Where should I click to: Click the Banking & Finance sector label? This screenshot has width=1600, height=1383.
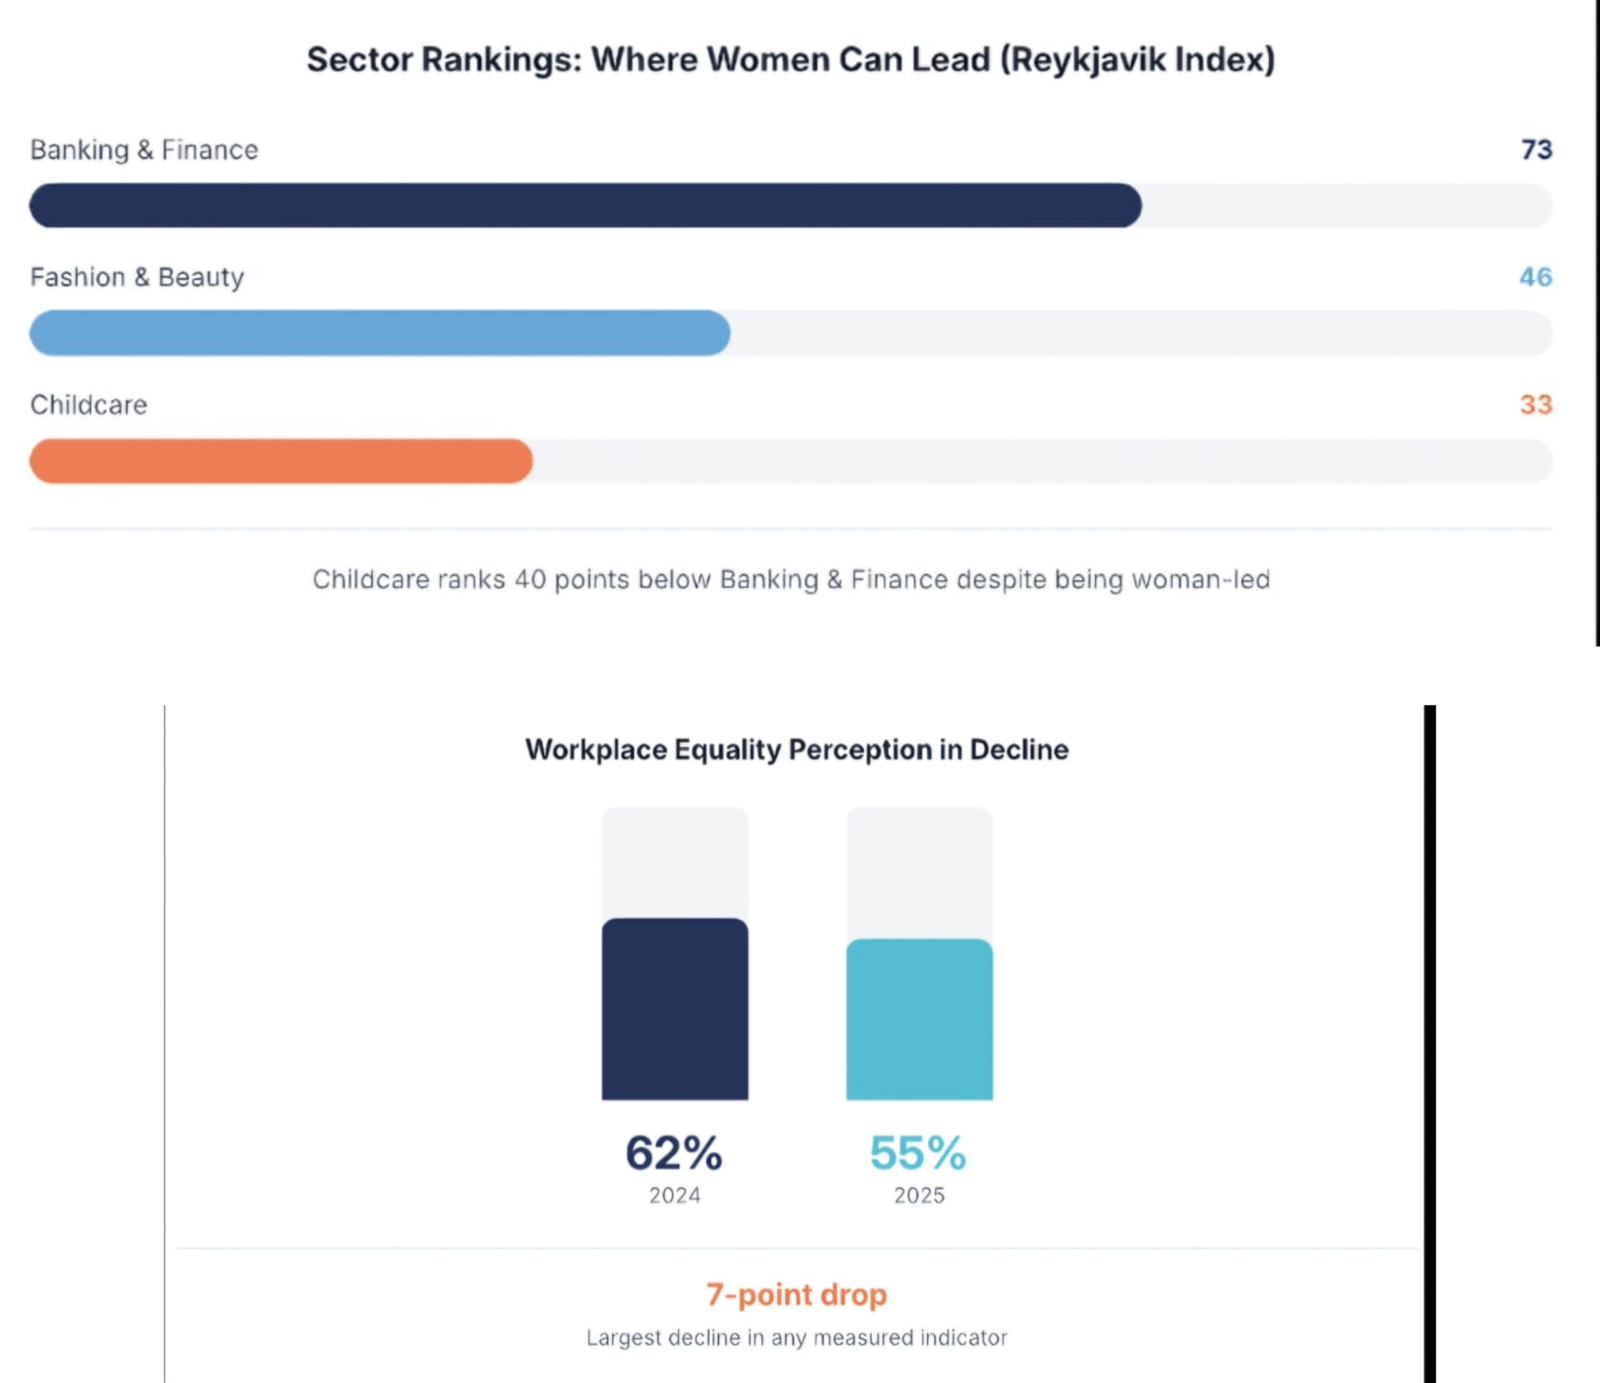[x=144, y=150]
